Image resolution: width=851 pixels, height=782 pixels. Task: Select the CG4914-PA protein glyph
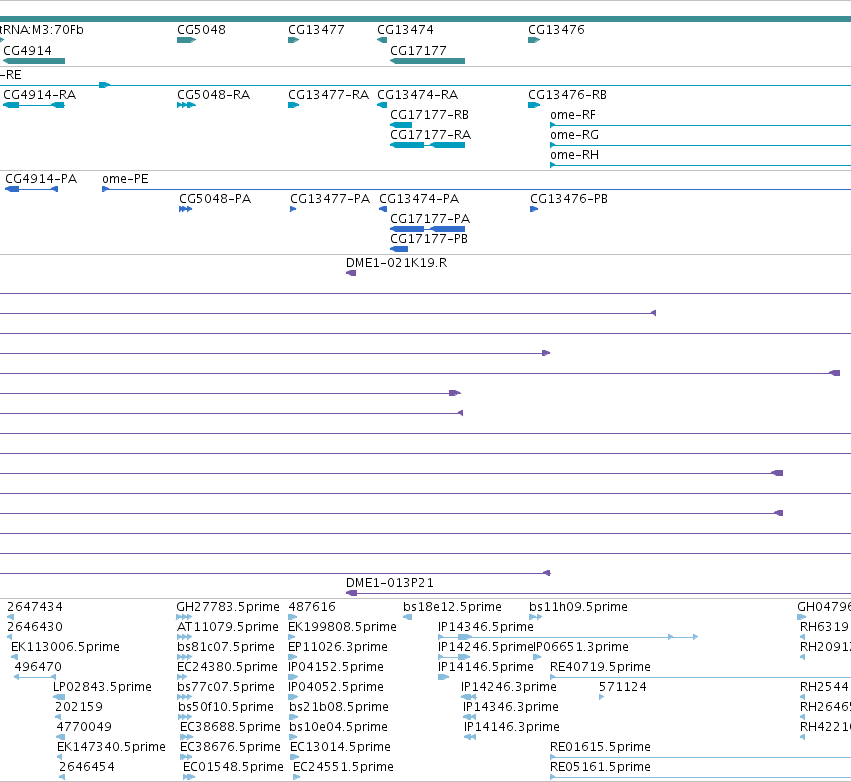click(x=31, y=189)
